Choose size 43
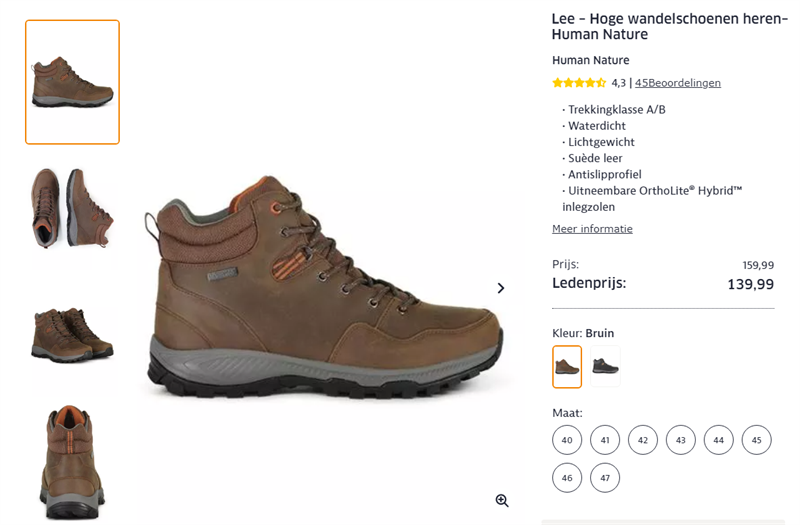The width and height of the screenshot is (800, 525). [x=681, y=440]
